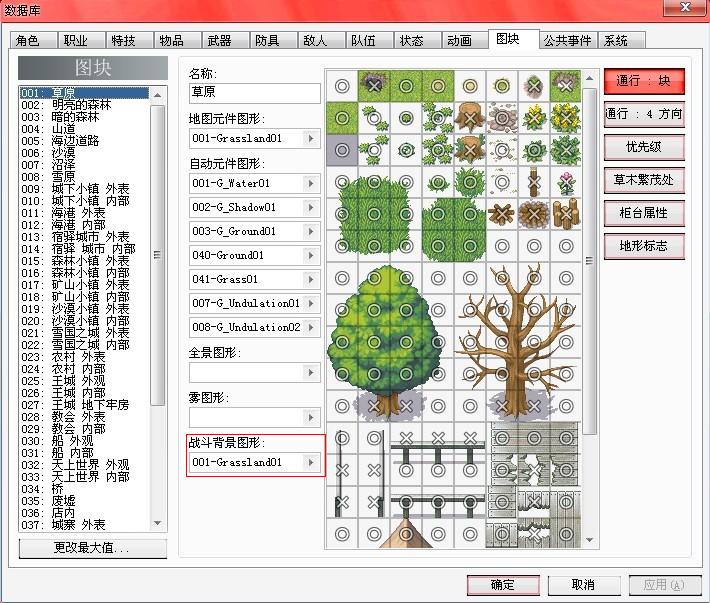Select 009: 城下小镇 外表 tileset
Image resolution: width=710 pixels, height=603 pixels.
pos(84,189)
